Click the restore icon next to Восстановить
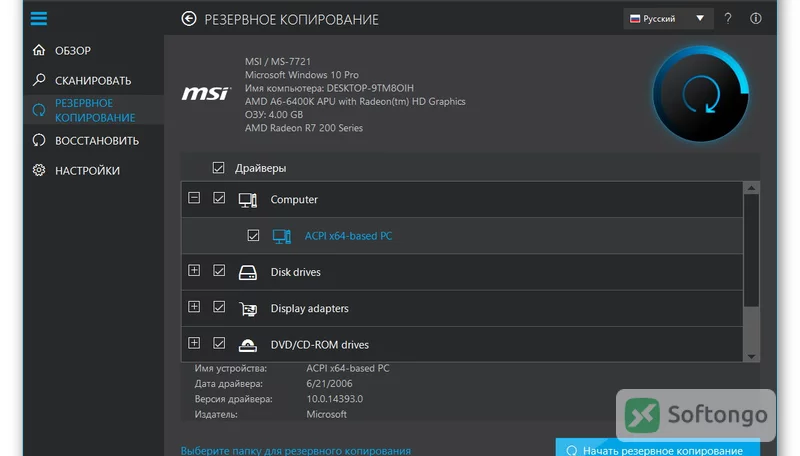 pos(39,140)
